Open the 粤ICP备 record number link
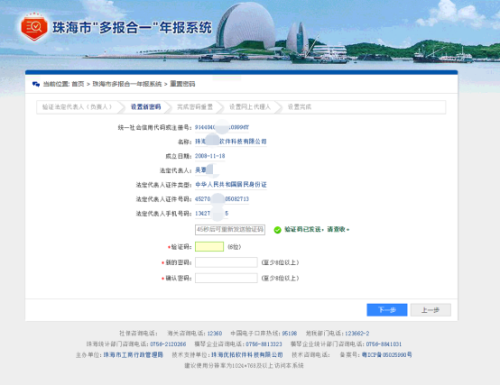This screenshot has width=500, height=385. tap(387, 355)
